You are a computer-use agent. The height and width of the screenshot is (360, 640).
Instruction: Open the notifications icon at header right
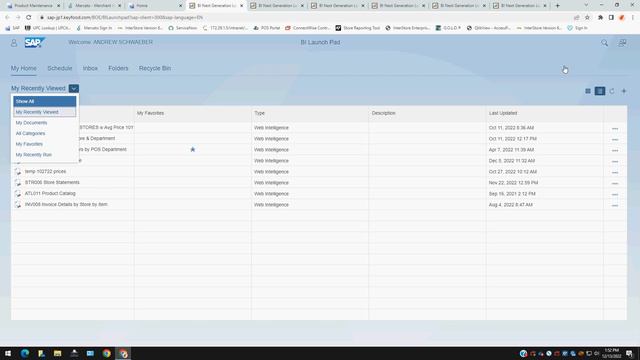coord(622,43)
